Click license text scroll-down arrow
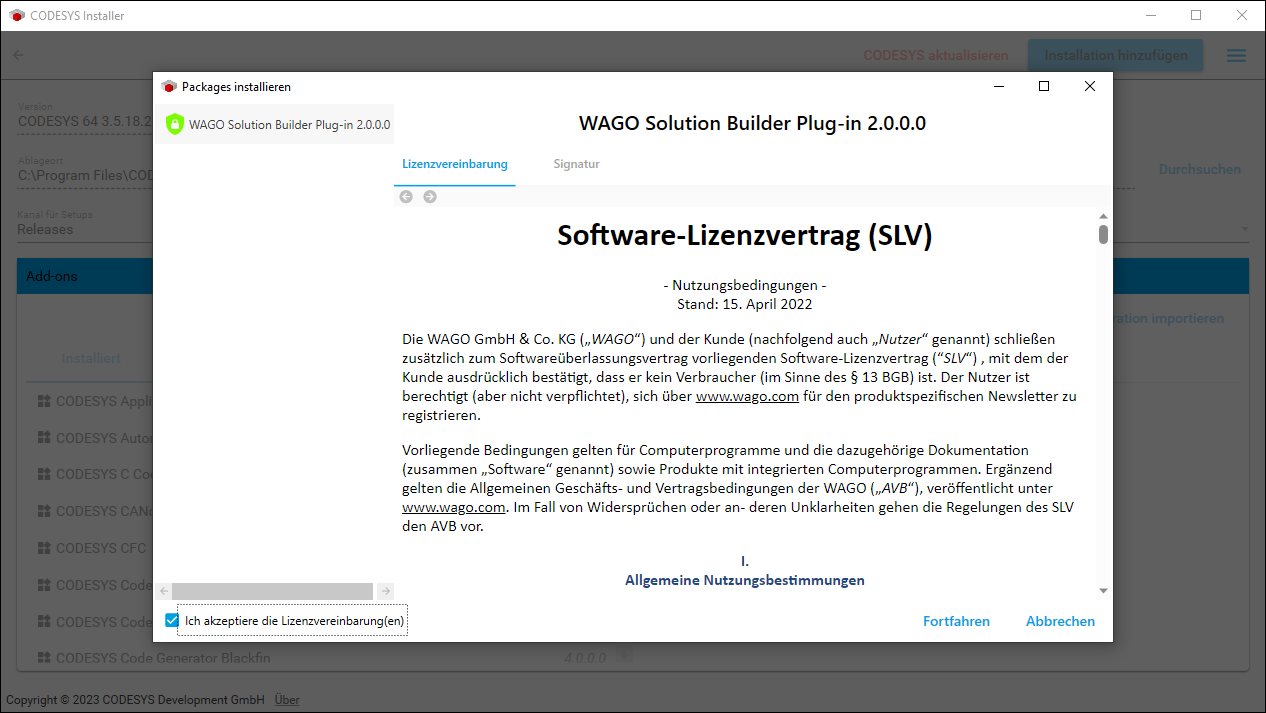 click(x=1103, y=590)
